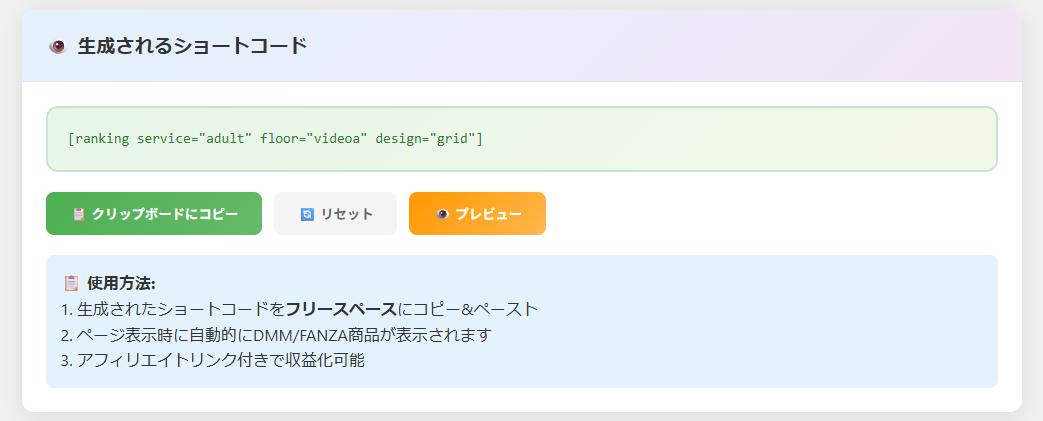Click the bold フリースペース text in step 1
Viewport: 1043px width, 421px height.
click(341, 309)
